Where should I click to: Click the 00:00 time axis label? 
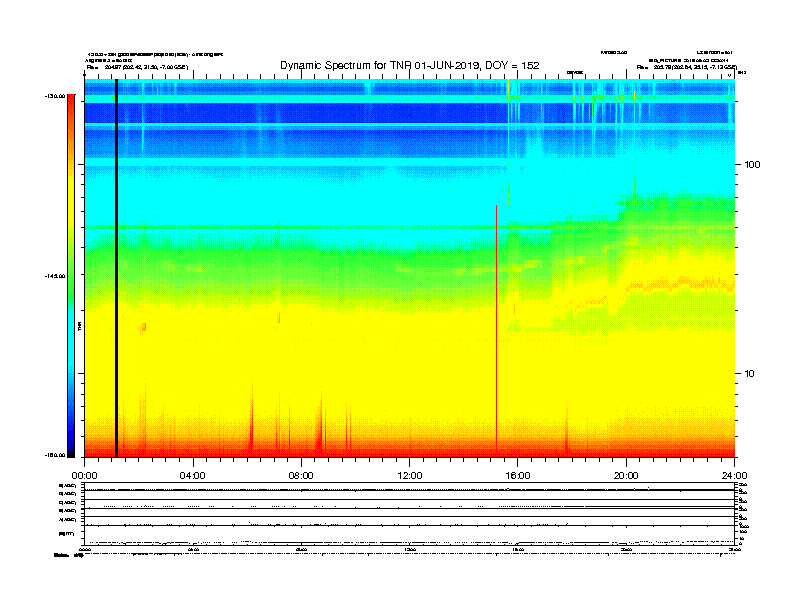tap(84, 476)
